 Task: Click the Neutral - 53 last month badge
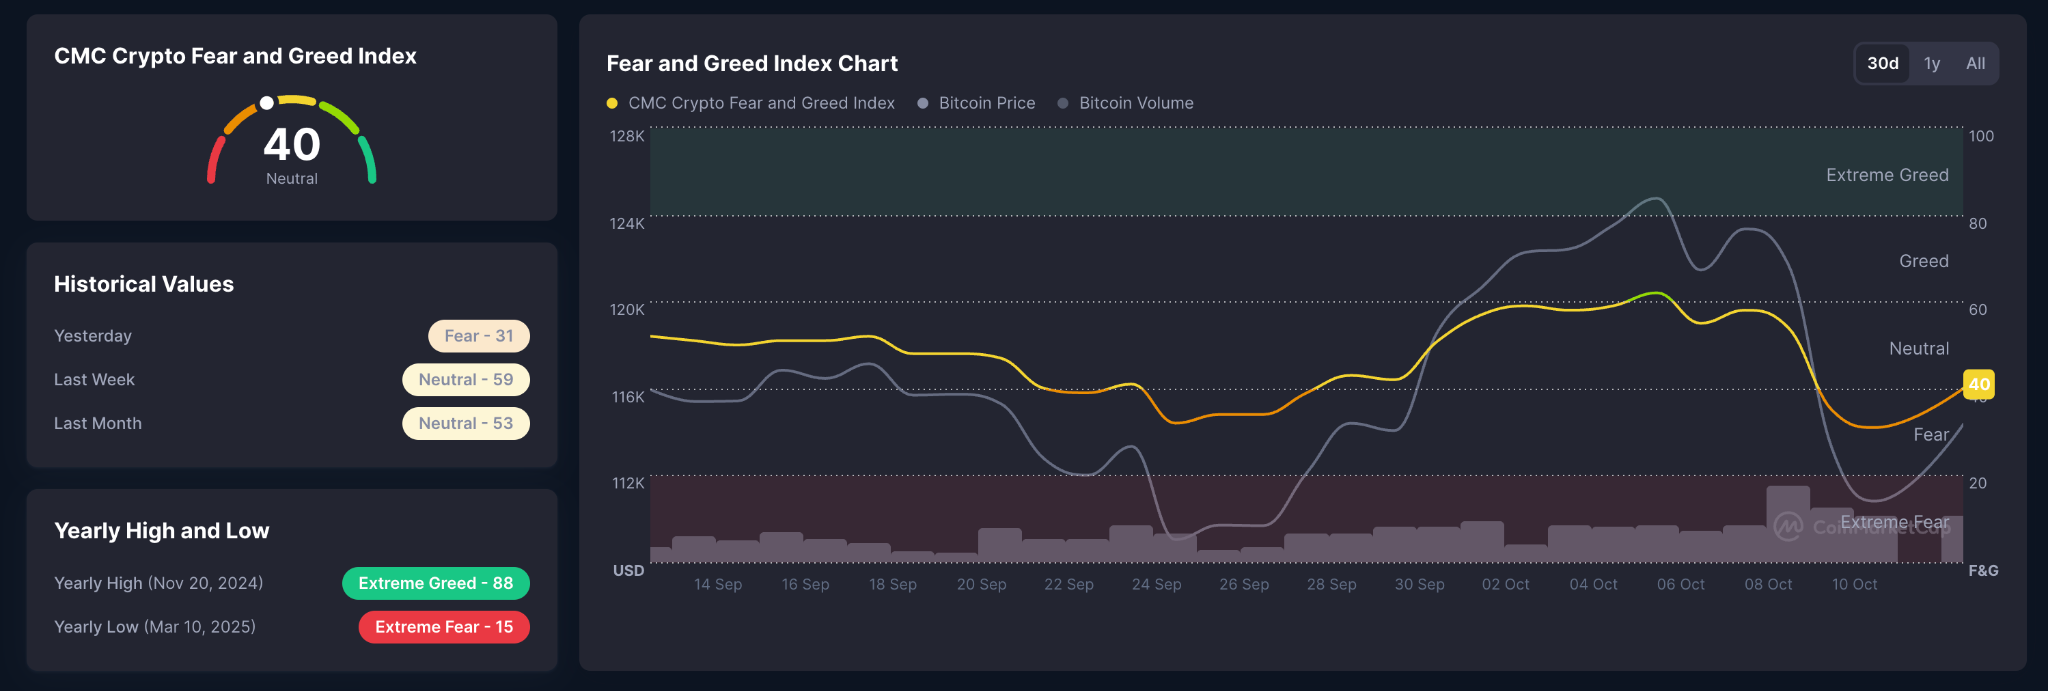(x=466, y=424)
